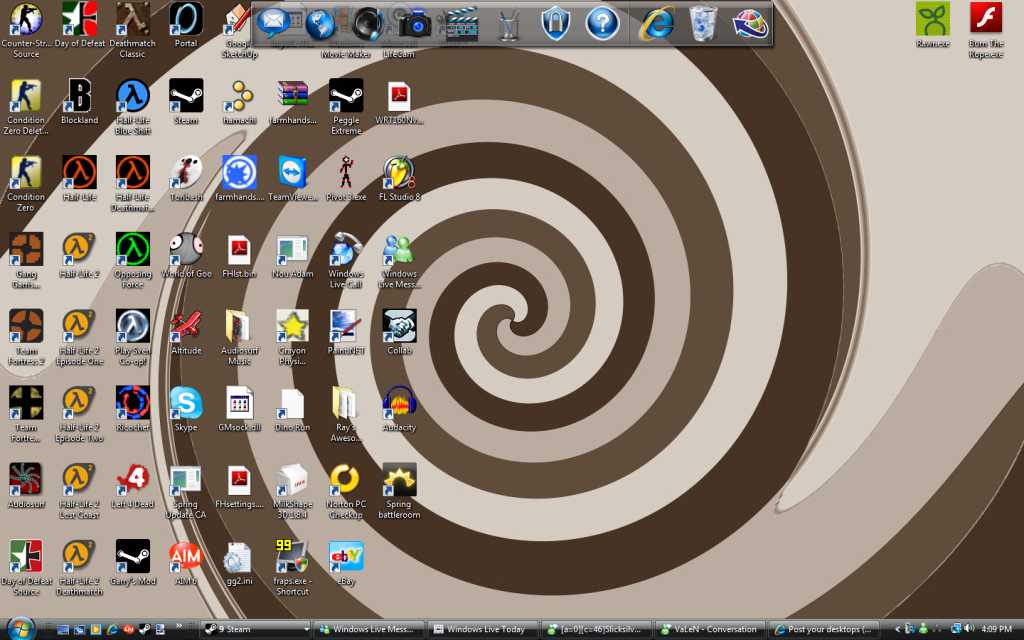The width and height of the screenshot is (1024, 640).
Task: Expand the Steam taskbar group dropdown arrow
Action: pos(306,630)
